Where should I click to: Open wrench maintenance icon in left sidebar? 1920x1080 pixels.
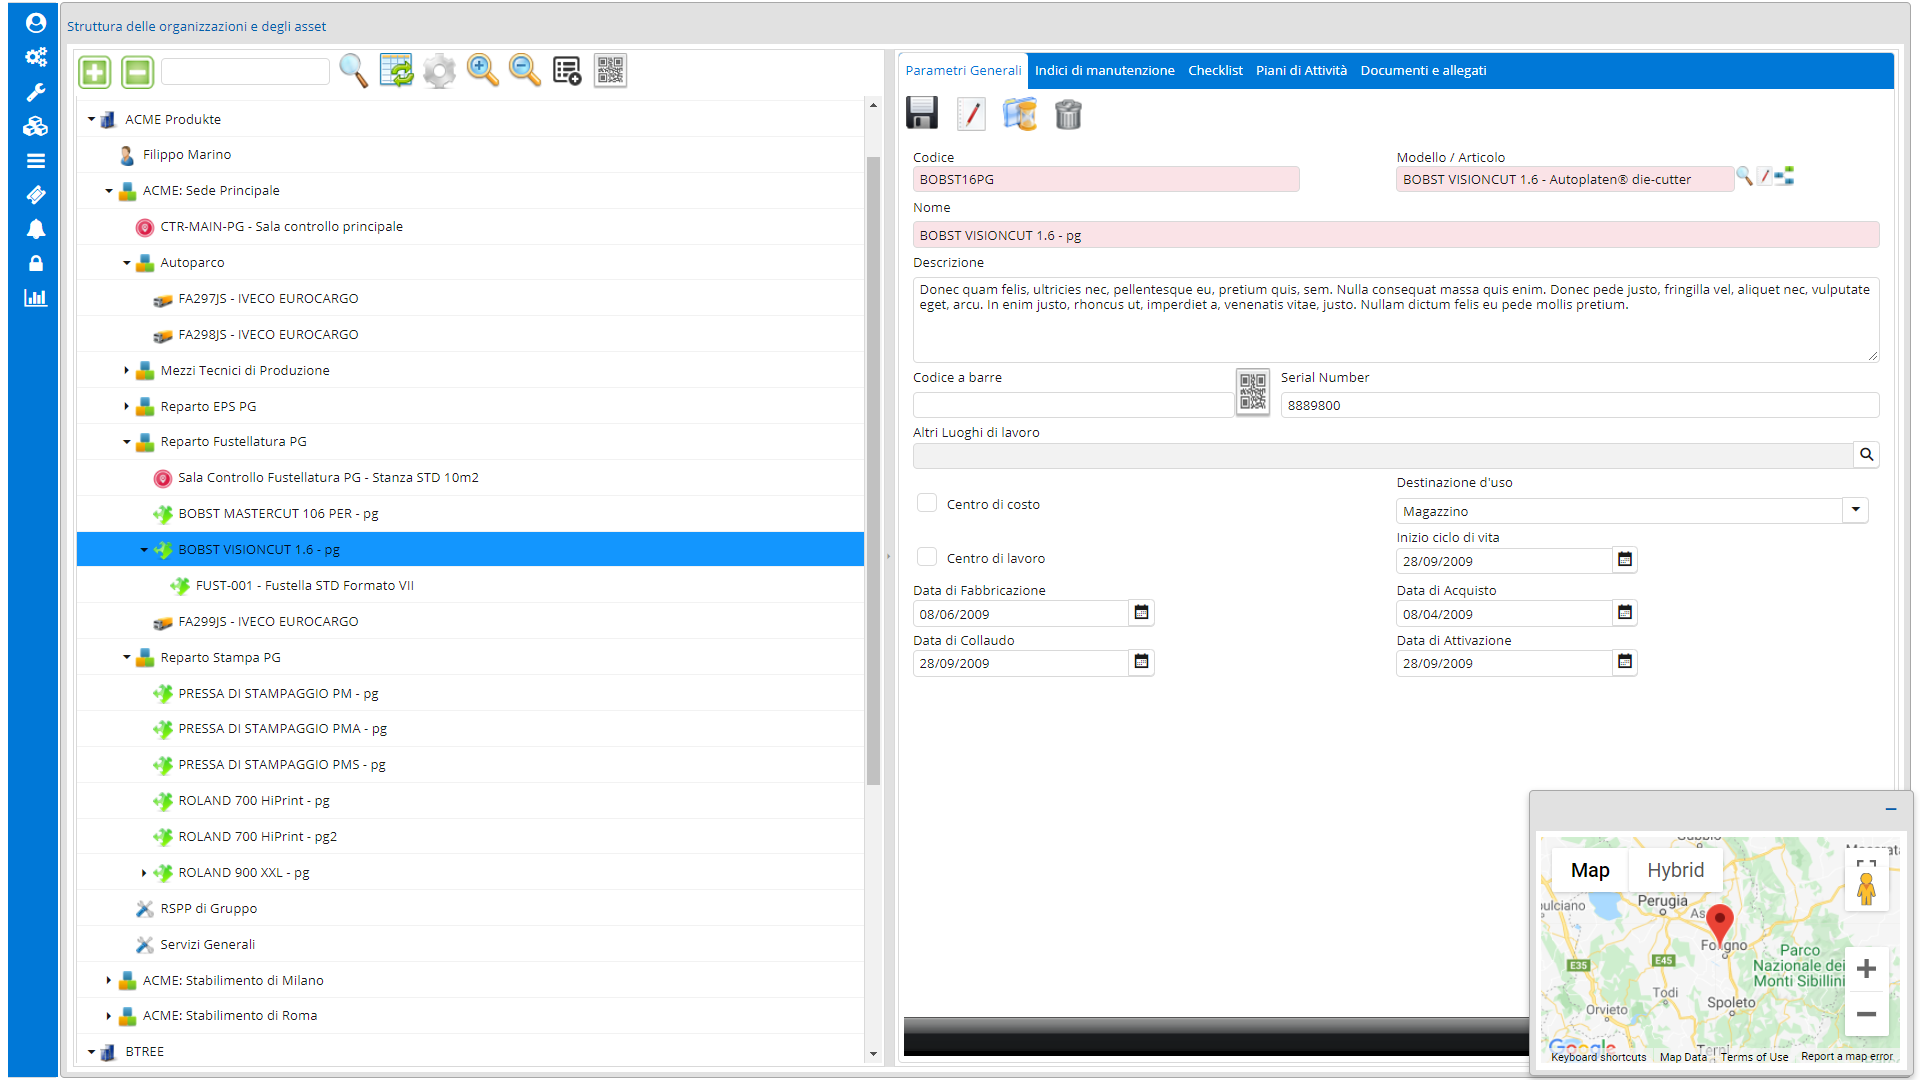pos(36,92)
